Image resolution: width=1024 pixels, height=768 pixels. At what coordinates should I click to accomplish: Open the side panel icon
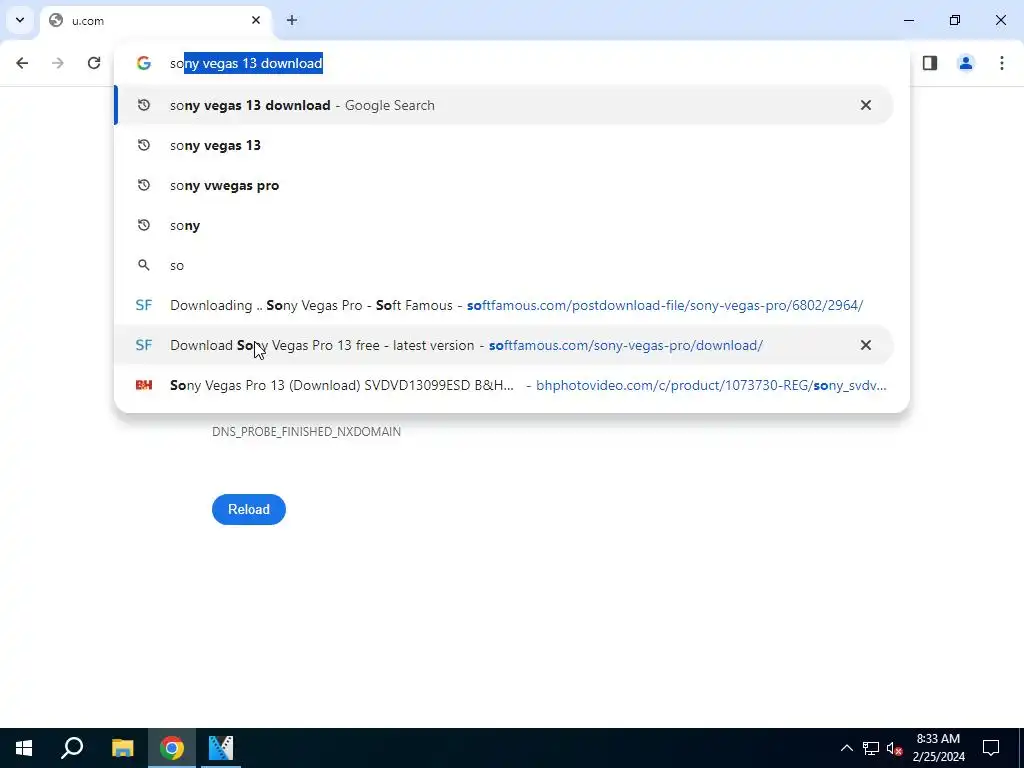930,63
